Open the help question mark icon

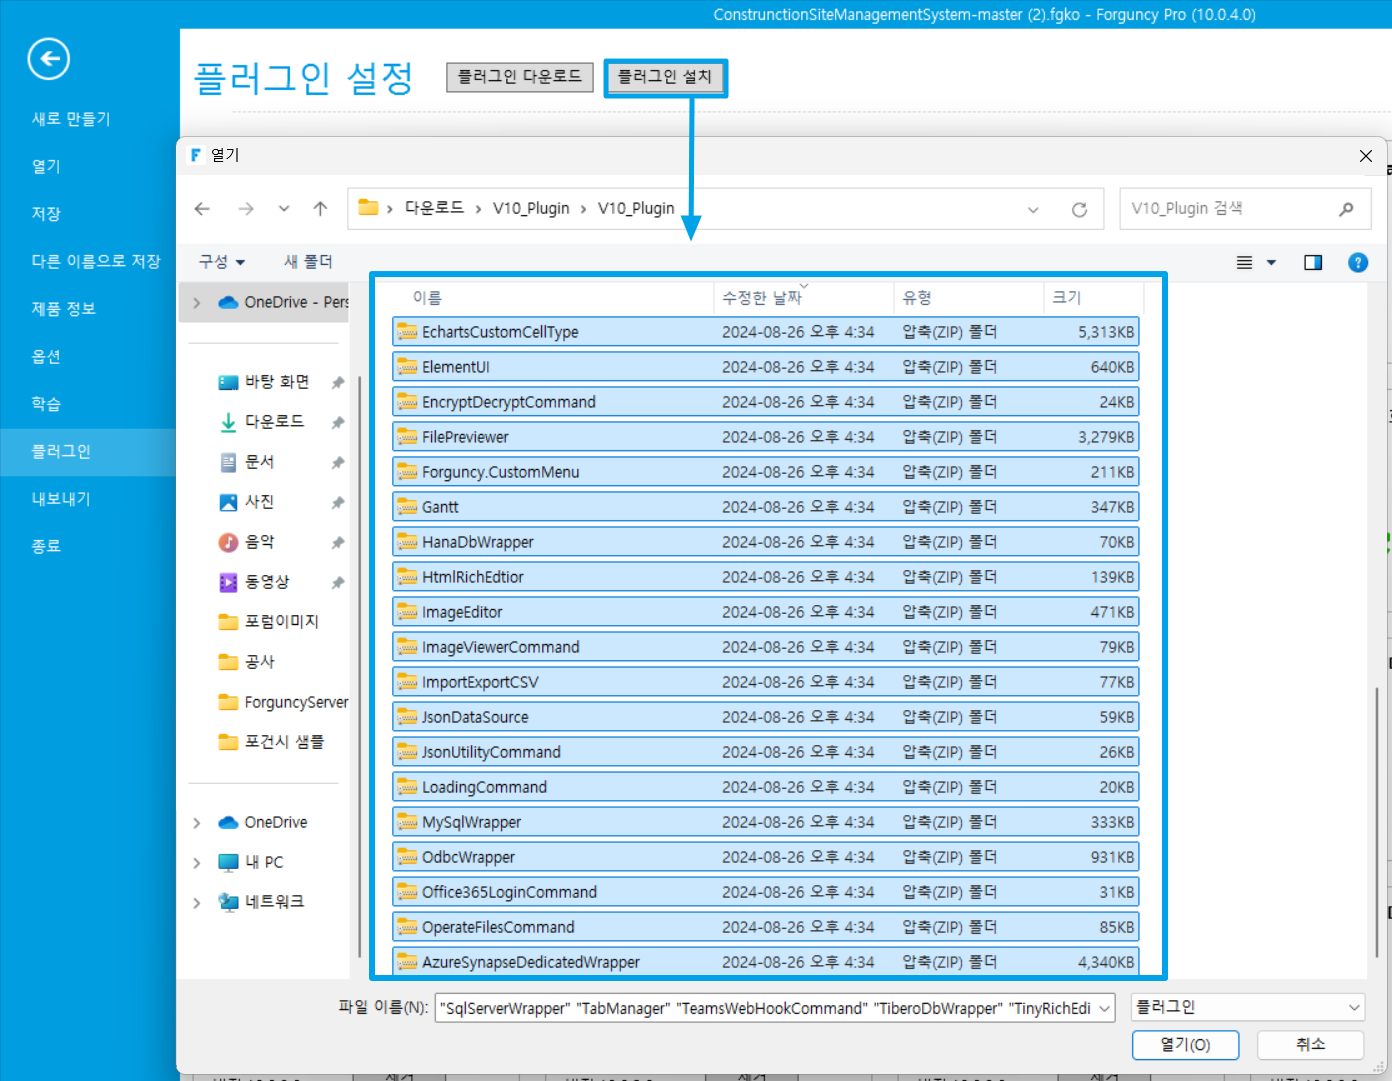pyautogui.click(x=1357, y=262)
